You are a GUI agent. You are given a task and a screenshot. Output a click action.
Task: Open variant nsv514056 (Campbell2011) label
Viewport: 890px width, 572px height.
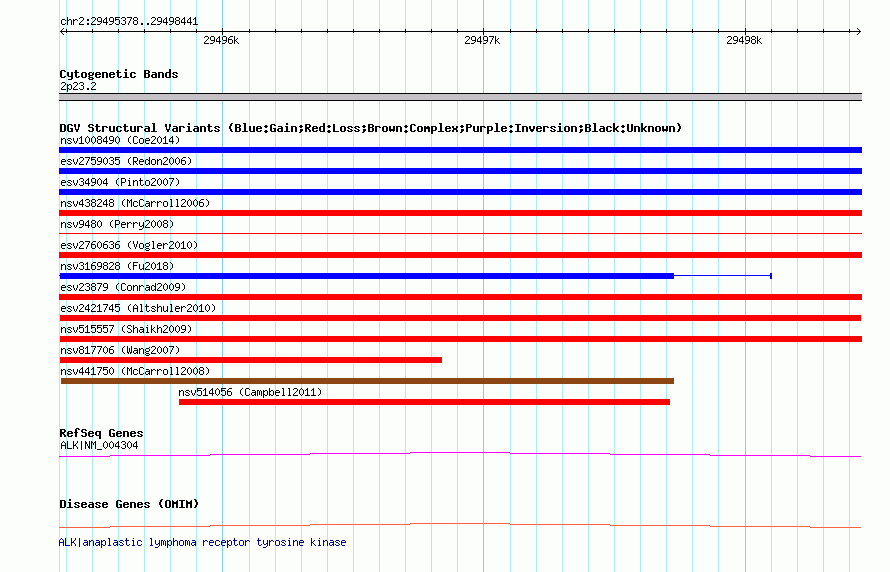(x=250, y=392)
